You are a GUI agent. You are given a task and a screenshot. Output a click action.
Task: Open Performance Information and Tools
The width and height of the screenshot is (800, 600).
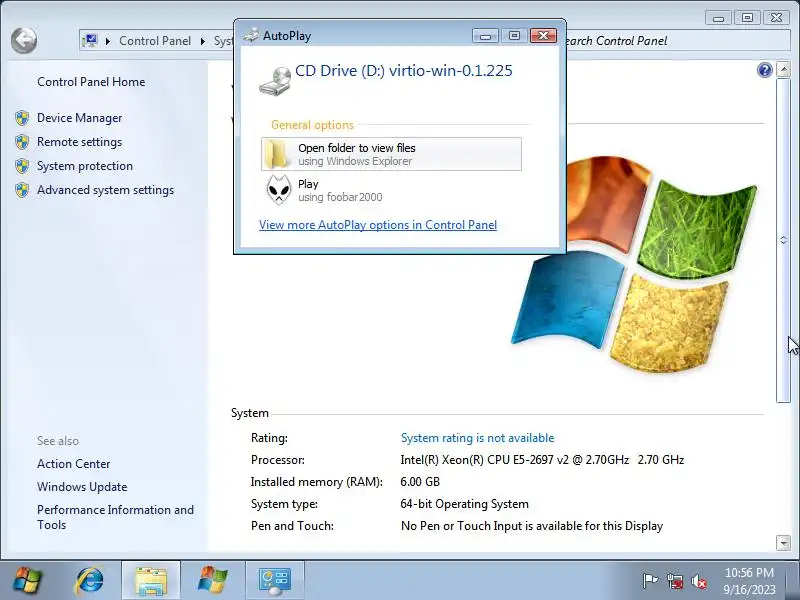point(115,517)
